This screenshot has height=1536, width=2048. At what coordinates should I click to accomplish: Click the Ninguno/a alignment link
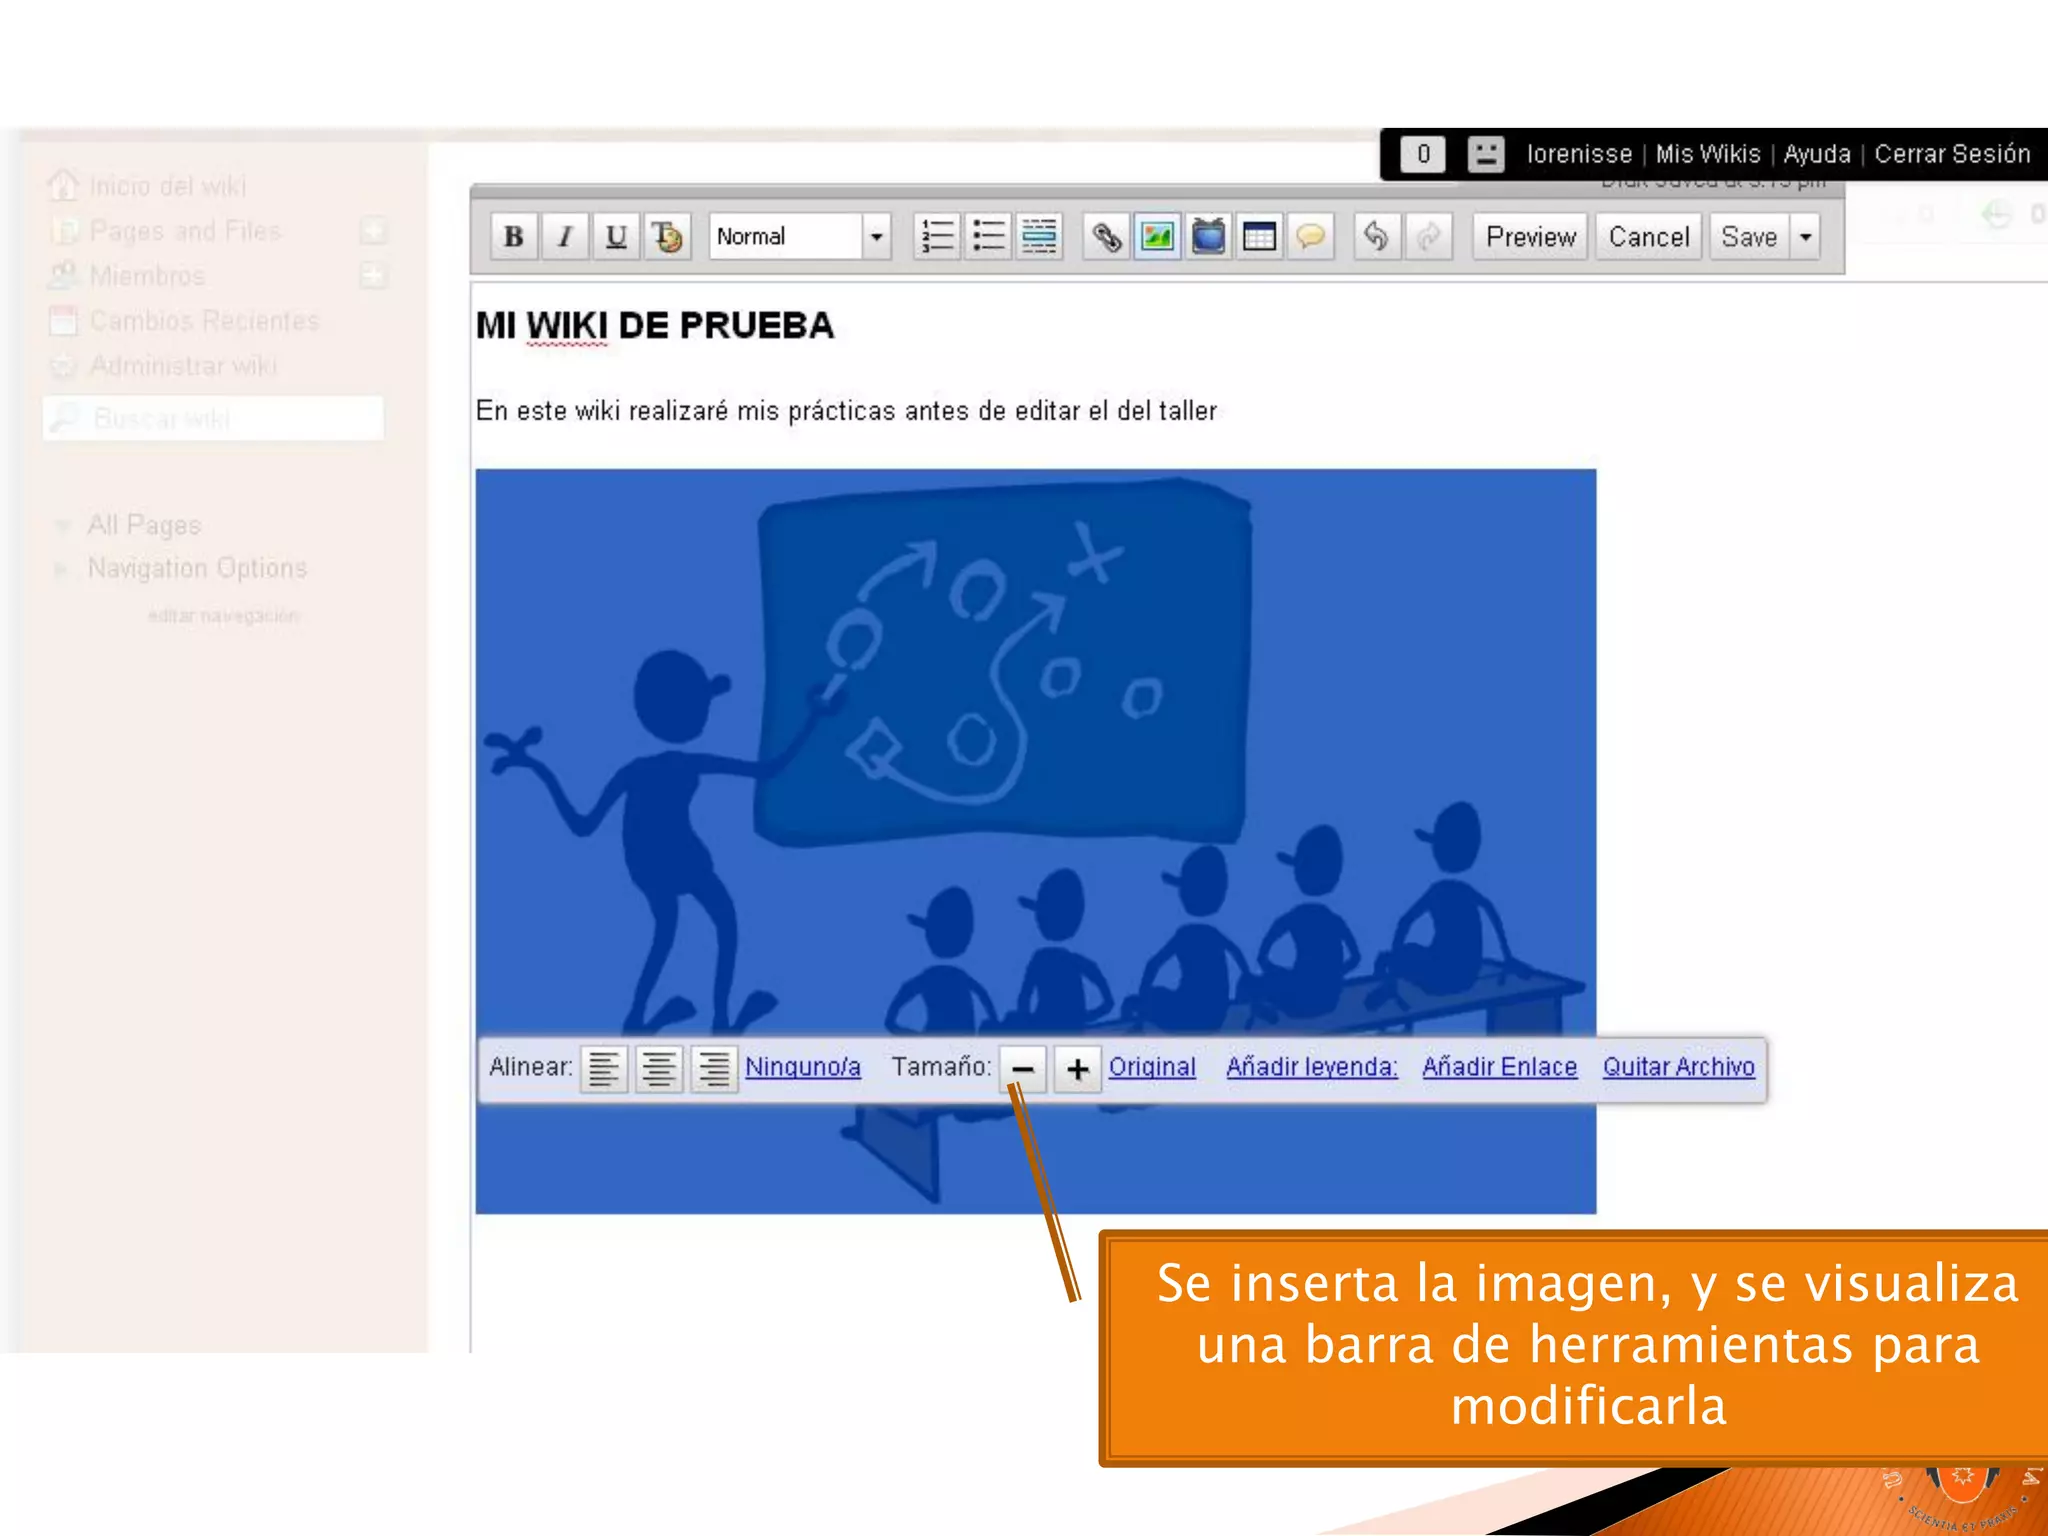pyautogui.click(x=803, y=1067)
